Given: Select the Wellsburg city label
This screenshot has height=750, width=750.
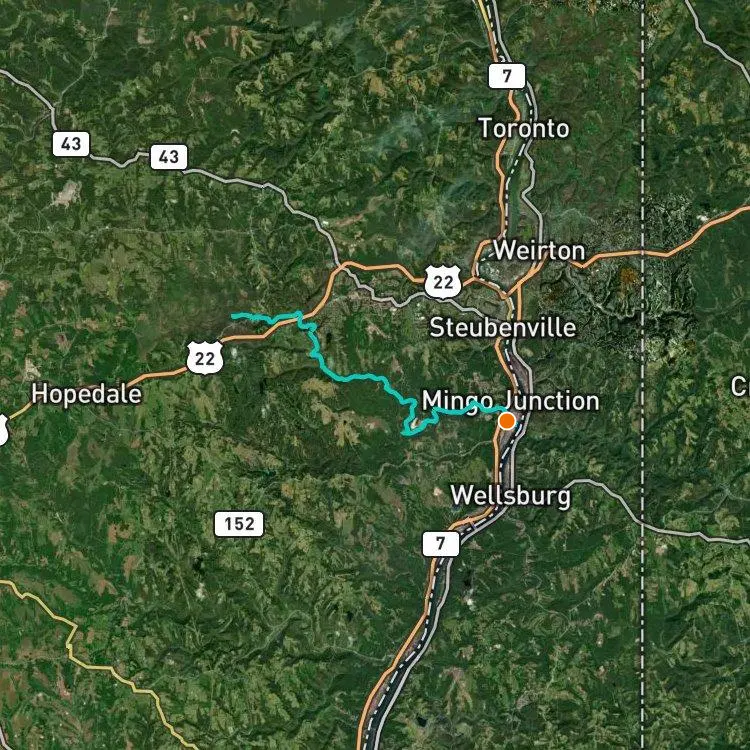Looking at the screenshot, I should [x=511, y=495].
